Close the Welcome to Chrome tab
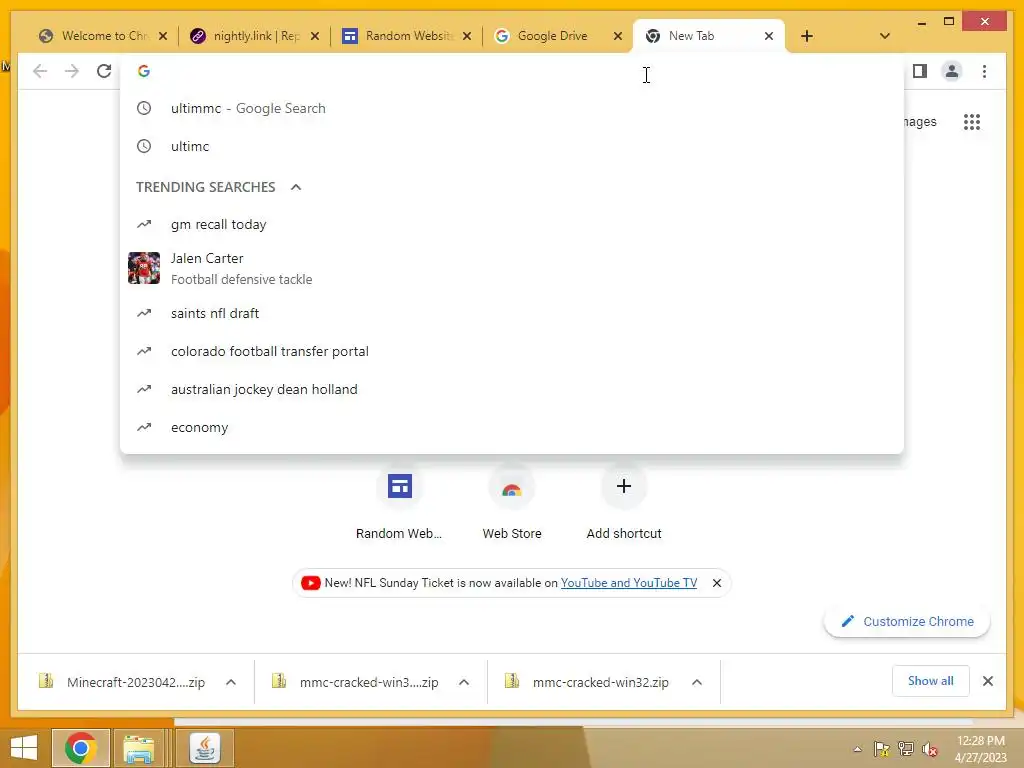Image resolution: width=1024 pixels, height=768 pixels. pos(163,36)
